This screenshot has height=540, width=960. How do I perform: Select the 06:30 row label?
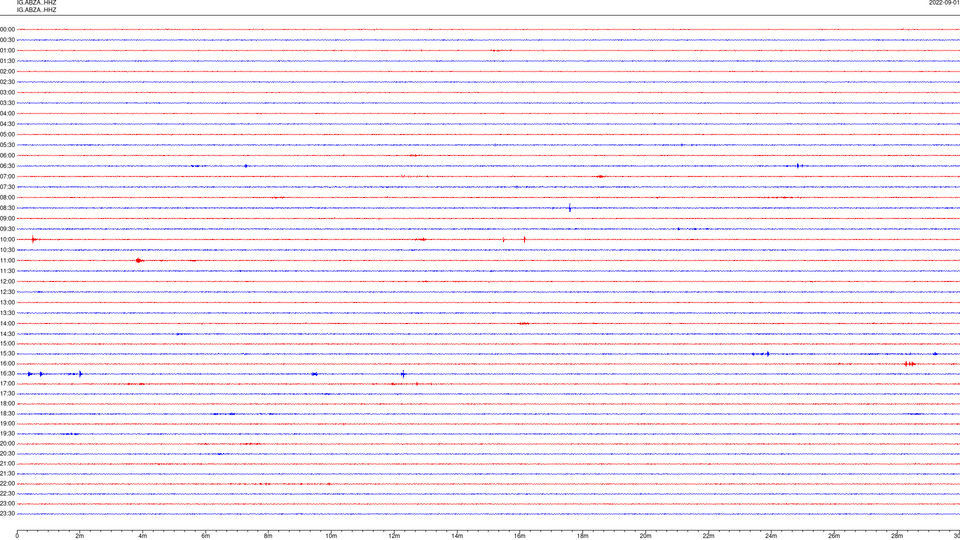point(7,166)
